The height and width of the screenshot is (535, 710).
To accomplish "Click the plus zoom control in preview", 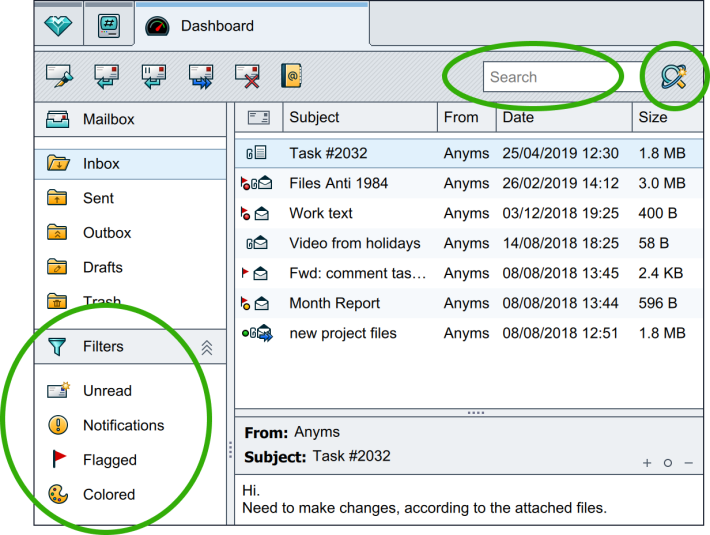I will (647, 463).
